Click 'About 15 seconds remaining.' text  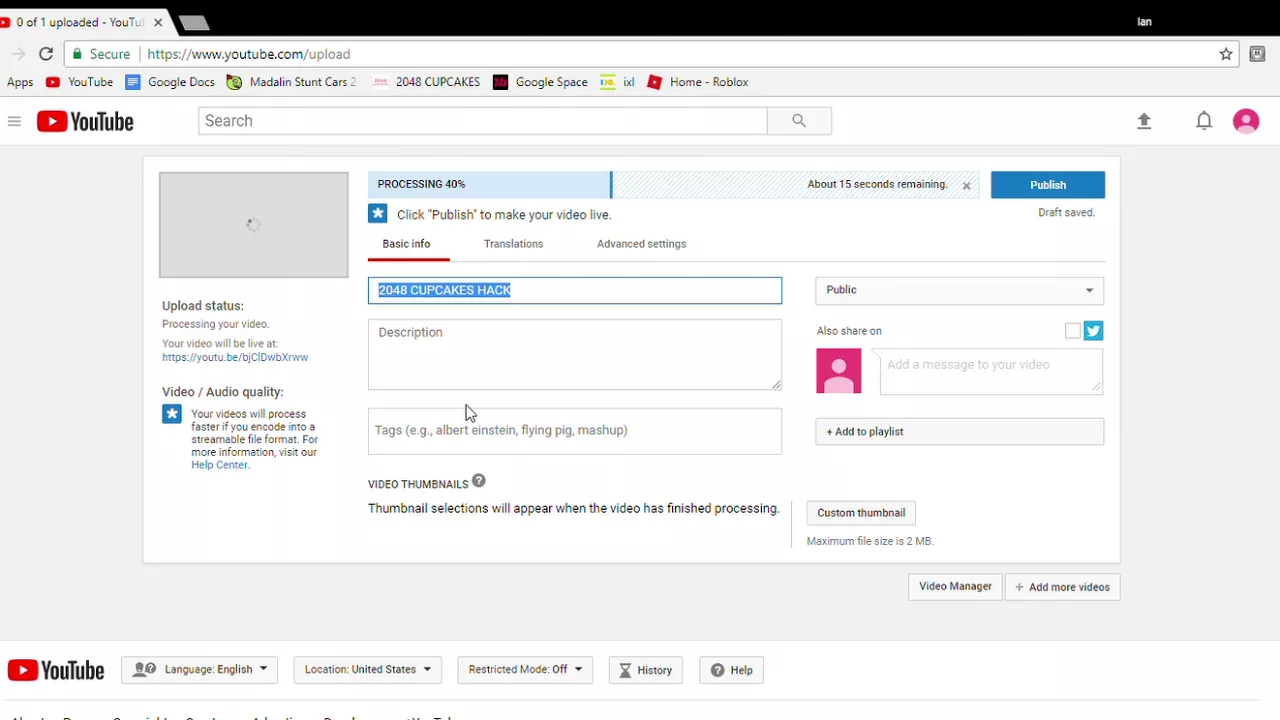point(878,184)
